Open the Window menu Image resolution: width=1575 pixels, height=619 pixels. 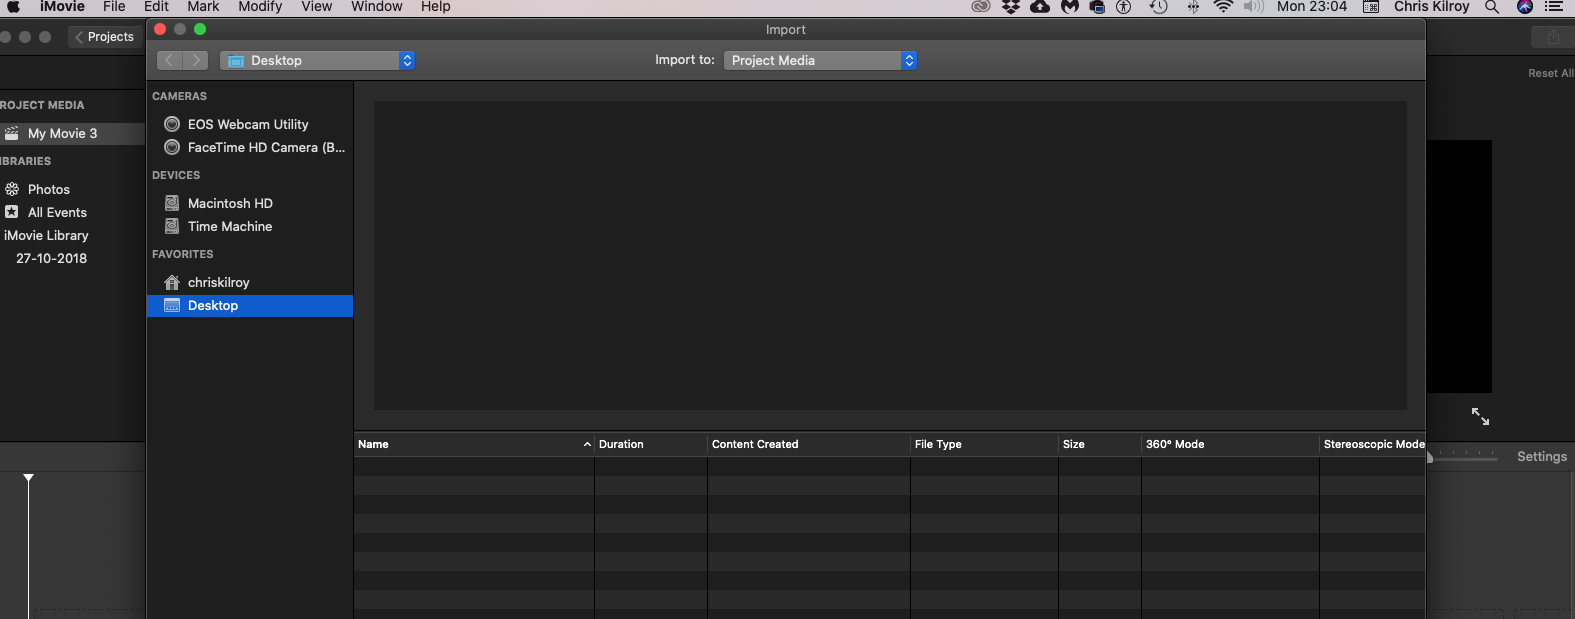pos(376,7)
